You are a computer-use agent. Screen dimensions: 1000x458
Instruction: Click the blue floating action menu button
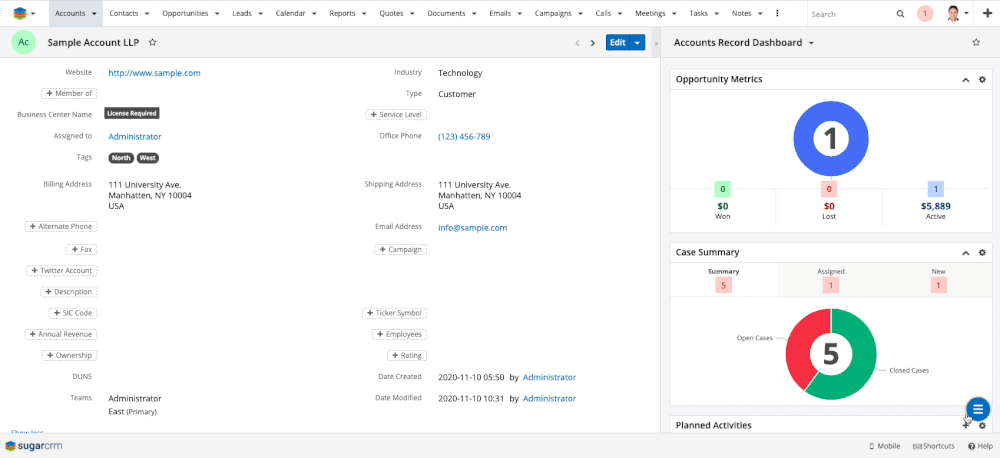tap(977, 408)
